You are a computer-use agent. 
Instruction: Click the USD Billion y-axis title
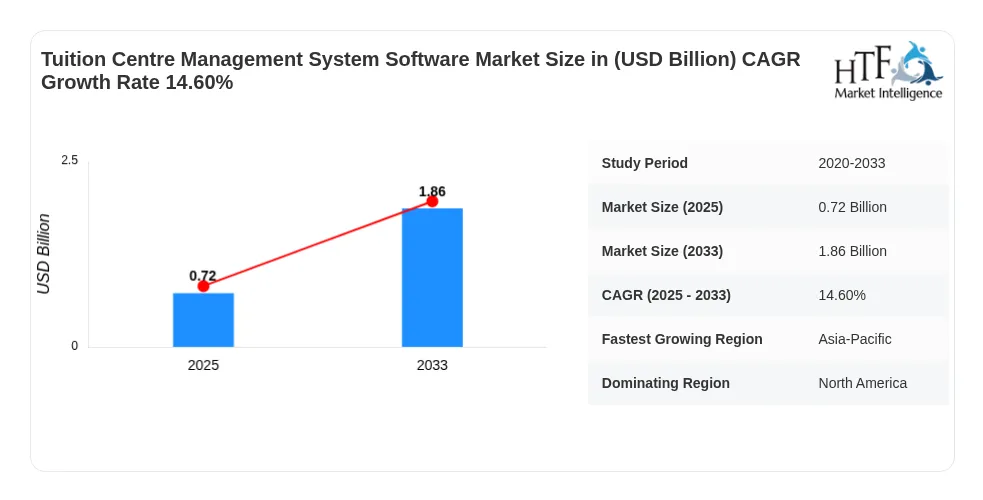(x=43, y=254)
